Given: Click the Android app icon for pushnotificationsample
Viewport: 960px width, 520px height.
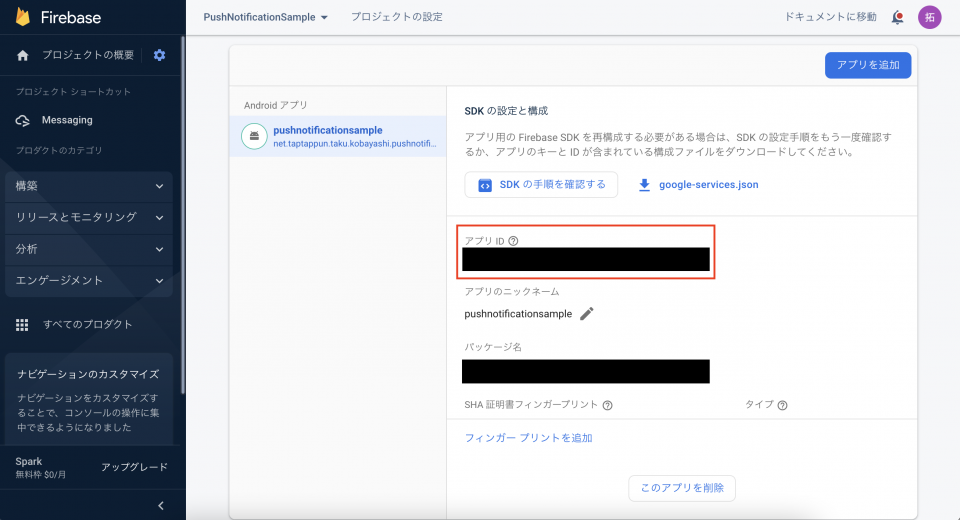Looking at the screenshot, I should [x=254, y=136].
